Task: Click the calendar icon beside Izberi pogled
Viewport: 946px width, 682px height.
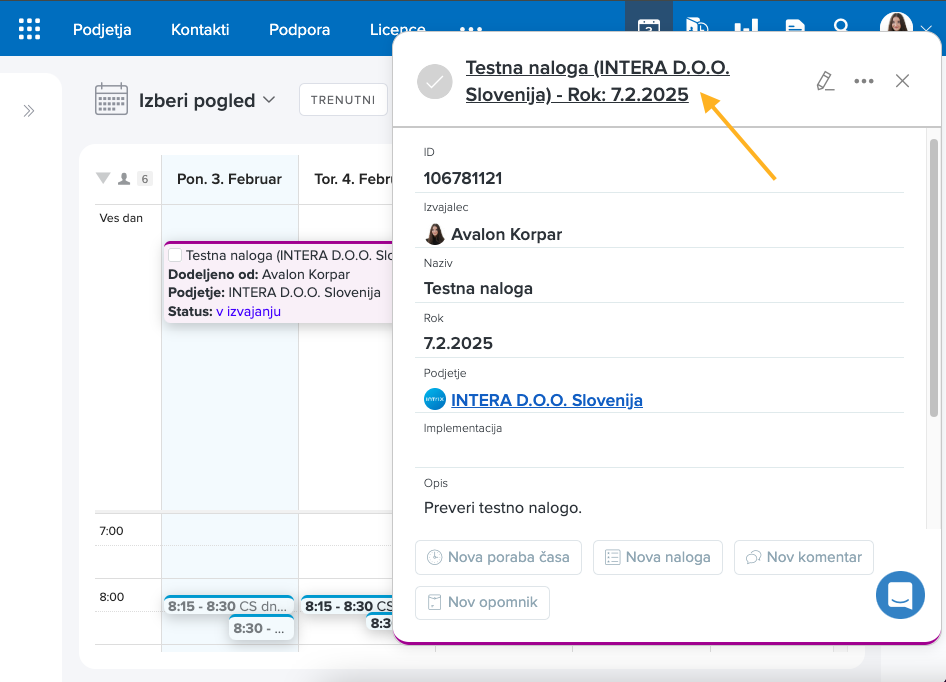Action: pos(111,100)
